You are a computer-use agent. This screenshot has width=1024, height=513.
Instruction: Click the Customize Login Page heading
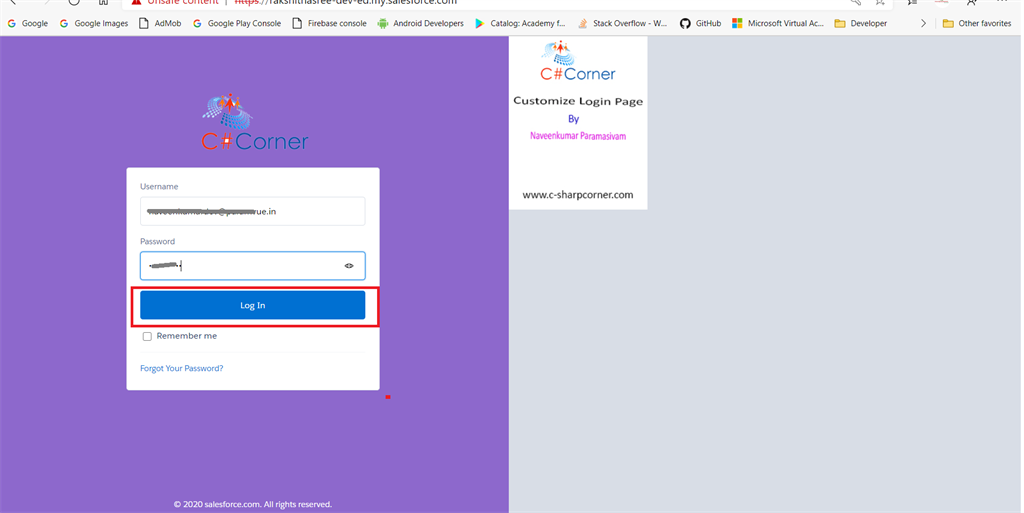578,101
